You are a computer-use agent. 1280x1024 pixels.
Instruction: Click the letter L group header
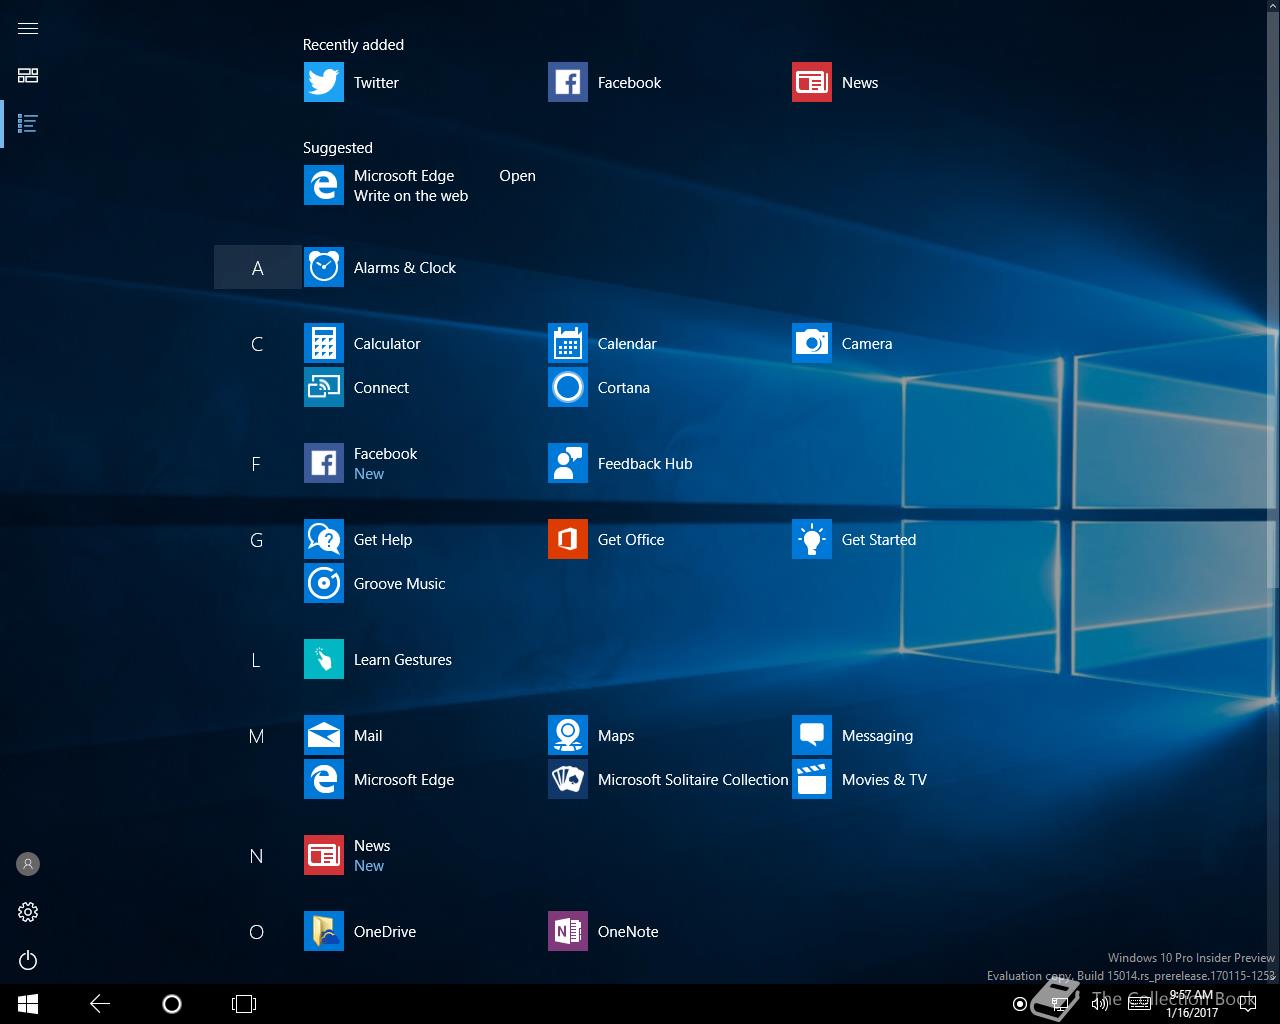point(257,660)
